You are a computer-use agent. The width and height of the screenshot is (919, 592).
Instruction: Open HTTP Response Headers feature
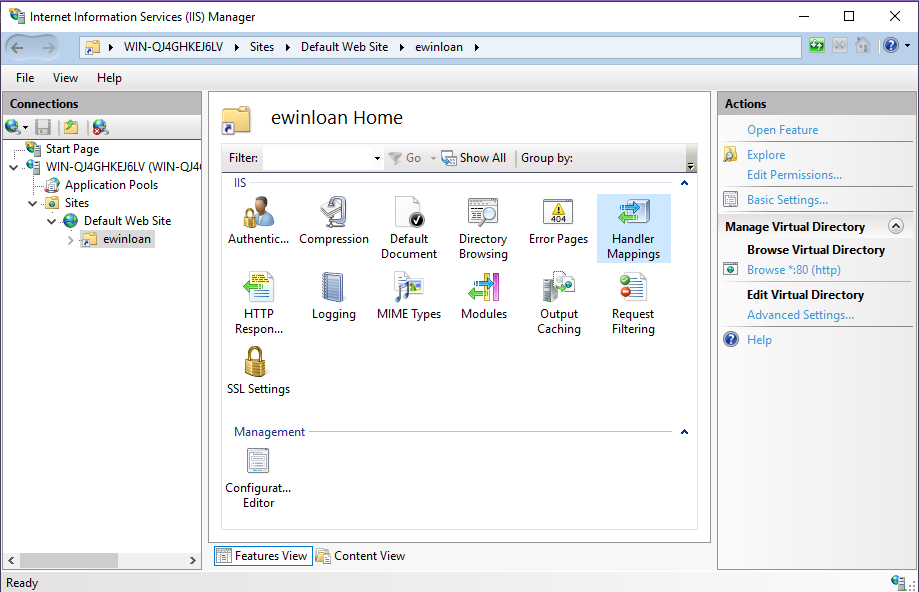258,303
